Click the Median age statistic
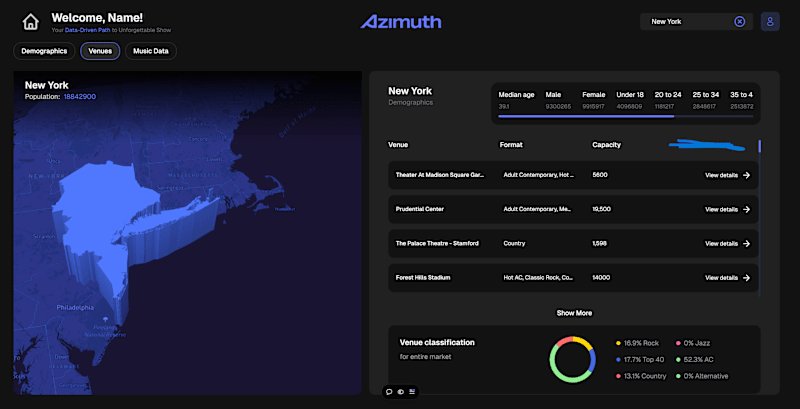This screenshot has width=800, height=409. pyautogui.click(x=516, y=100)
